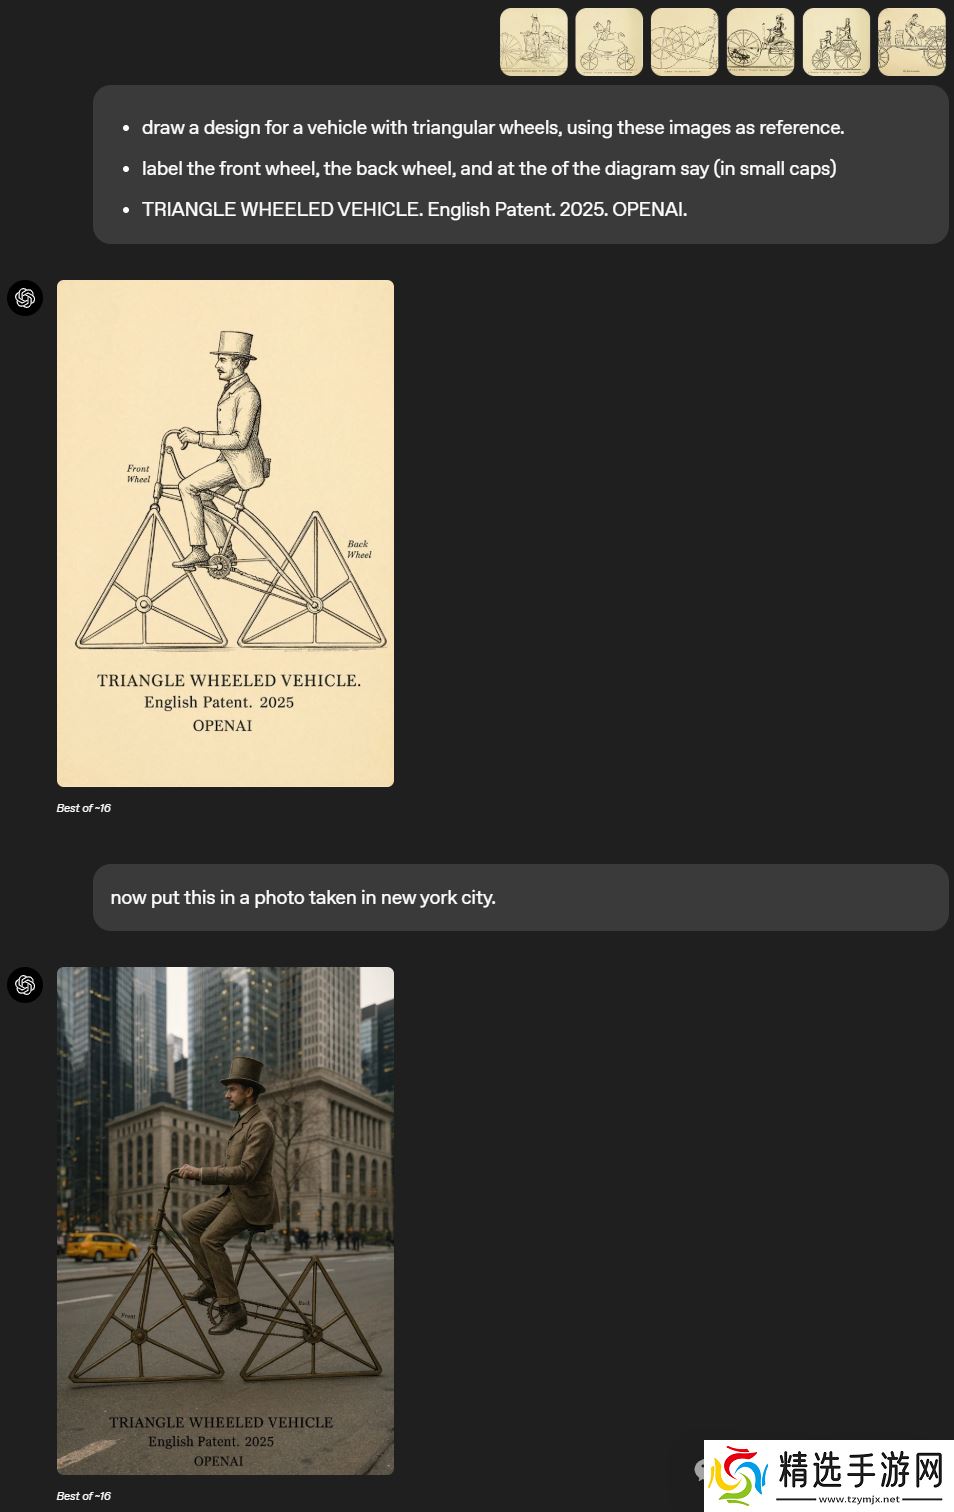Click 'Best of ~16' under the city photo
The width and height of the screenshot is (954, 1512).
84,1496
